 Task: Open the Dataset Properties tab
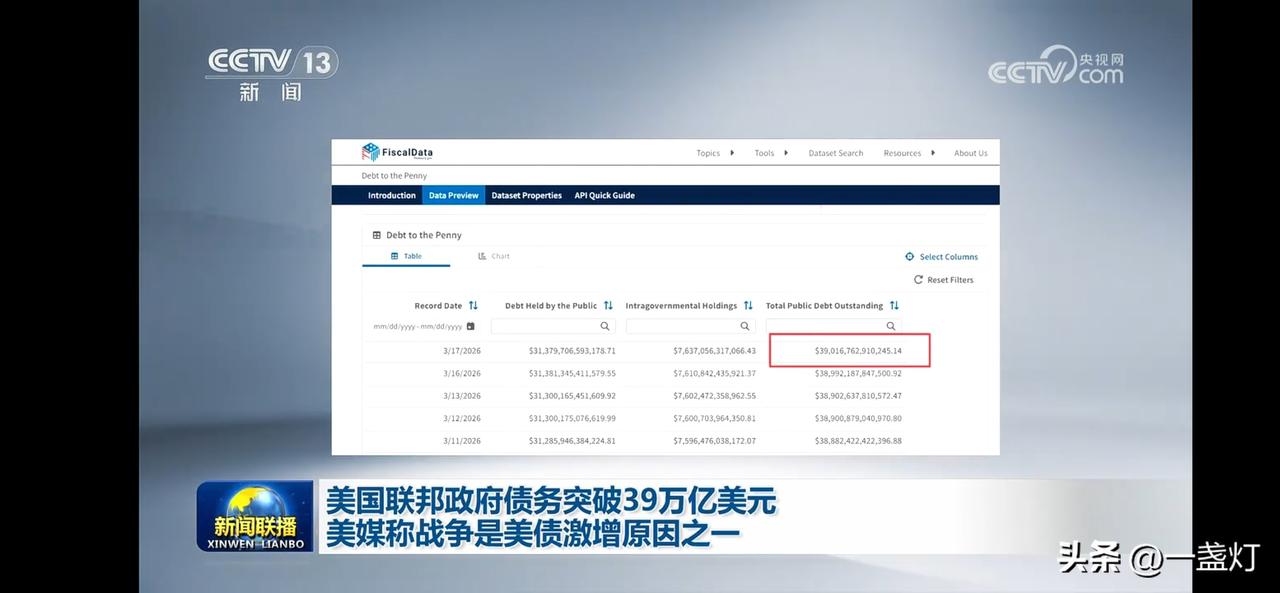point(527,196)
